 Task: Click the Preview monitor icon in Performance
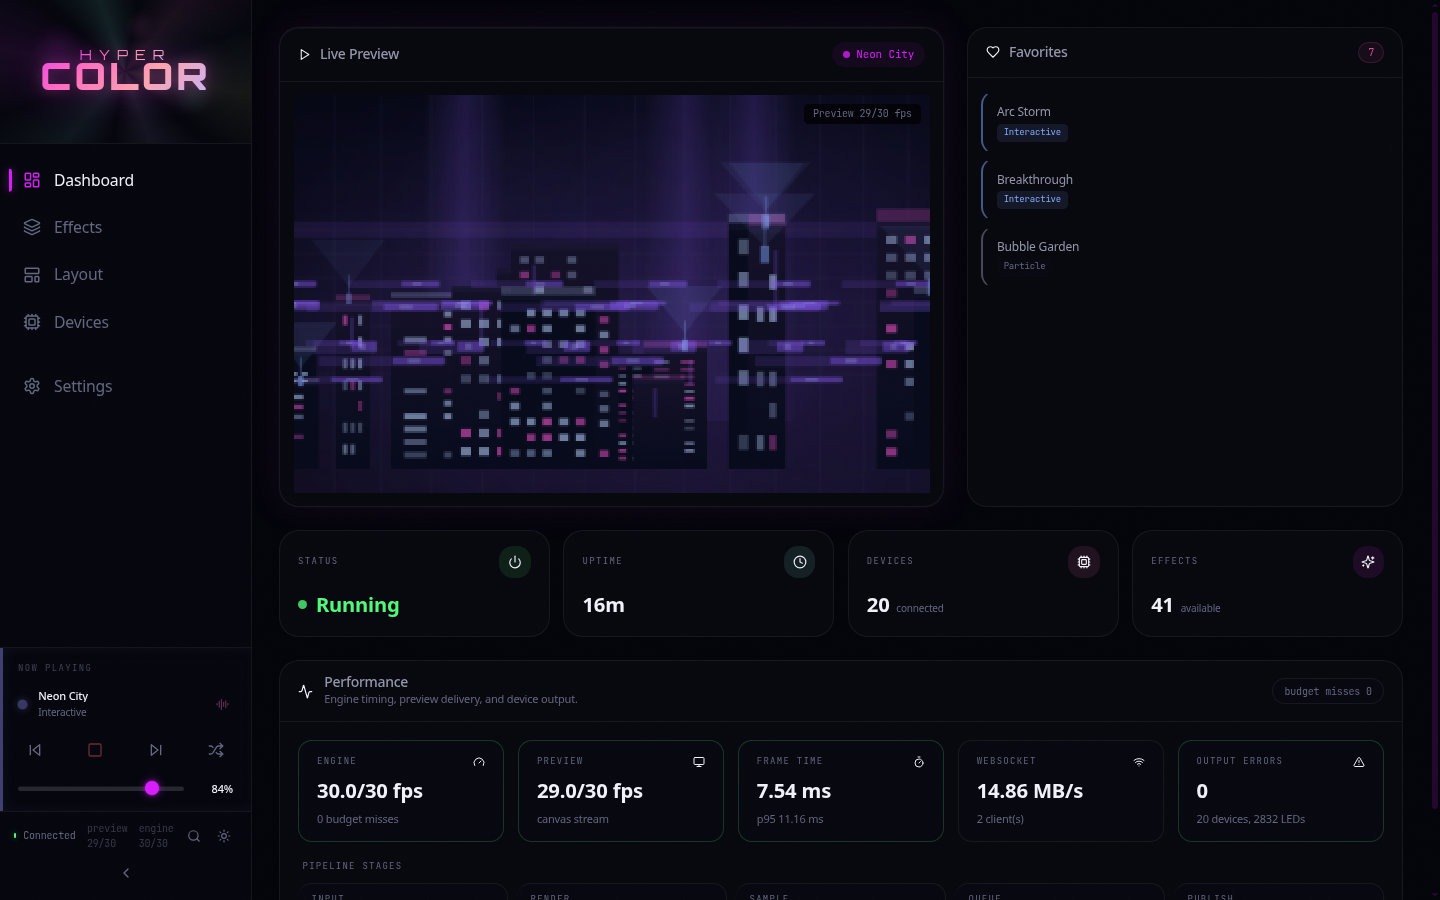(x=699, y=762)
